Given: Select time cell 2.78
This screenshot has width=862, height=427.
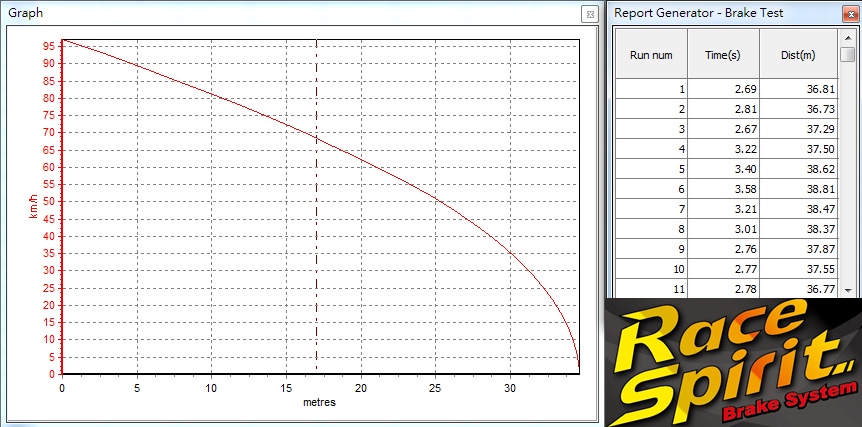Looking at the screenshot, I should (723, 288).
